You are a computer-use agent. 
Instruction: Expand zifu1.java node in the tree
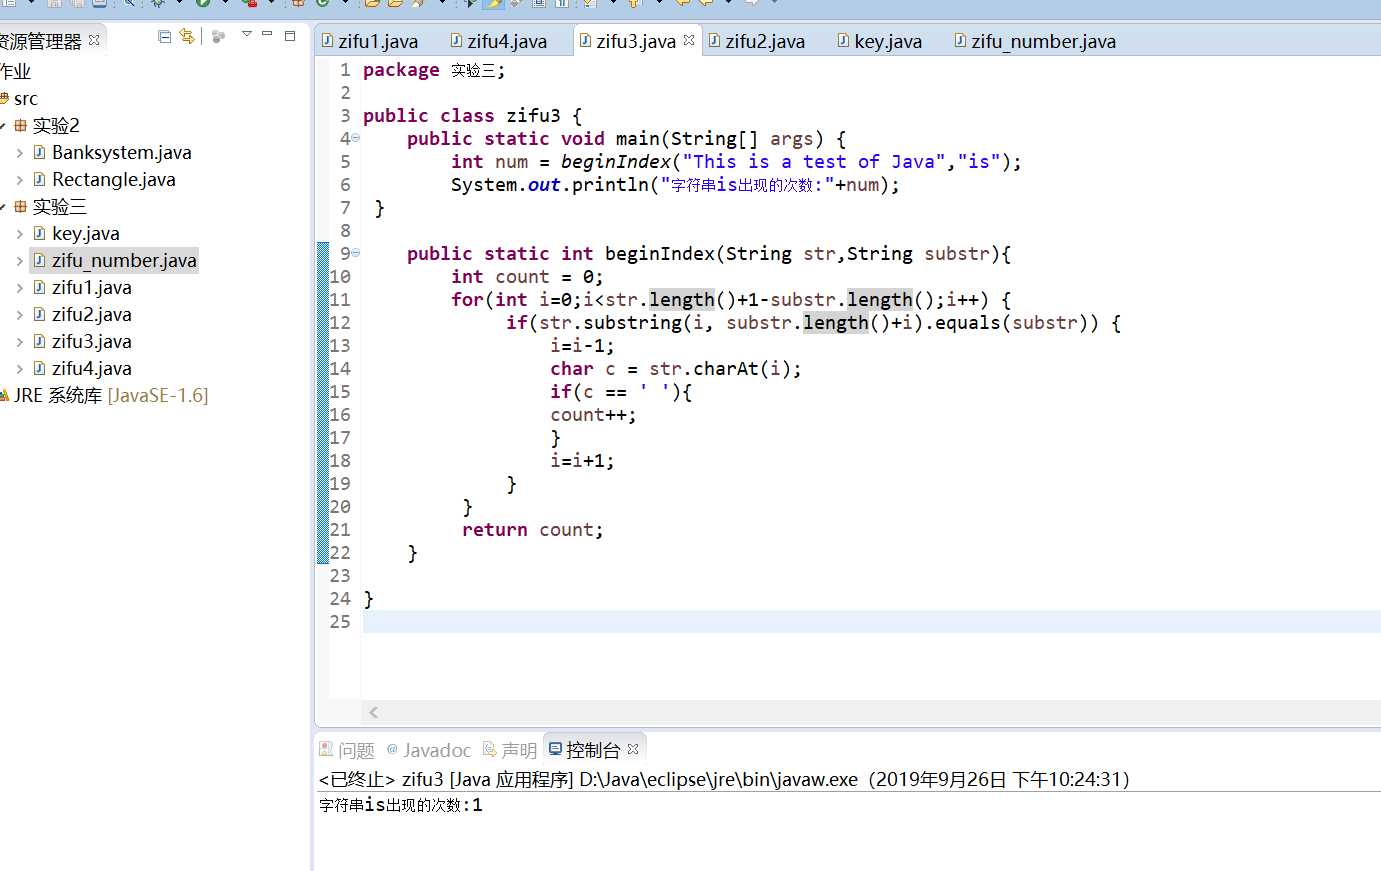click(19, 288)
